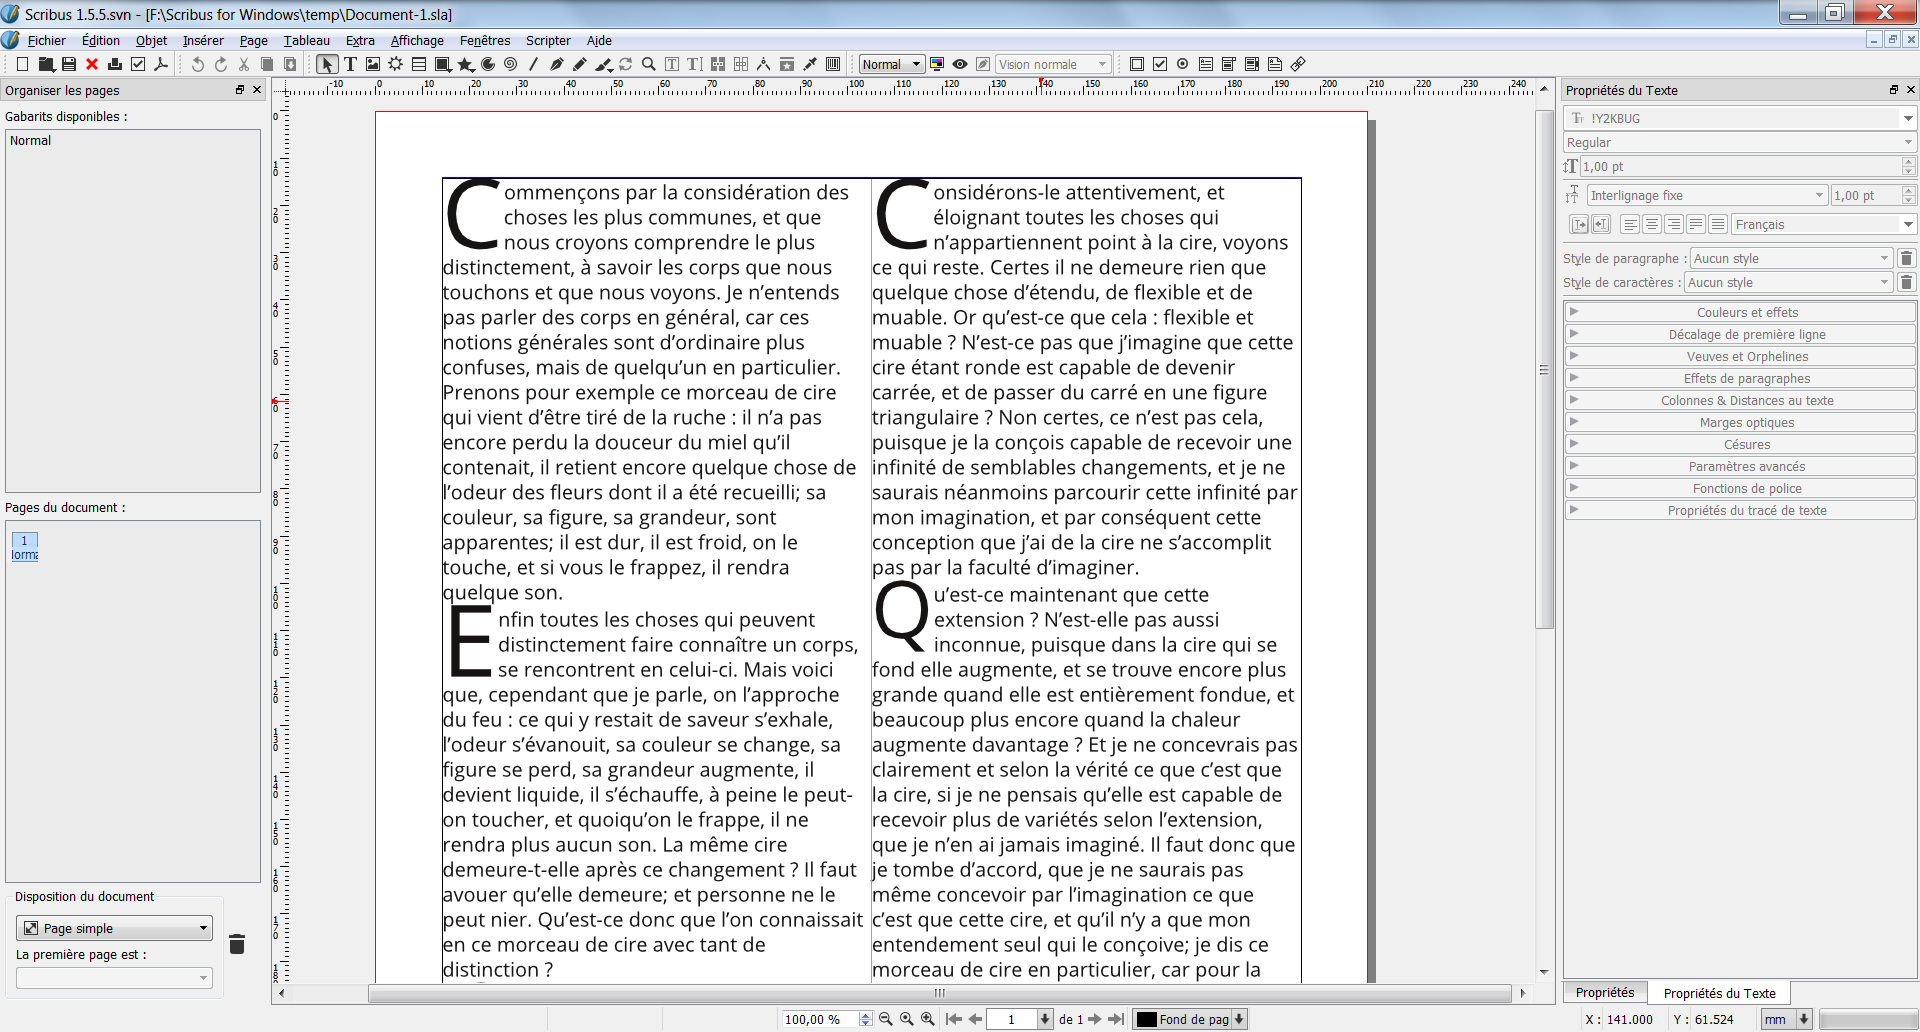Select the Spiral tool
The image size is (1920, 1032).
tap(511, 64)
